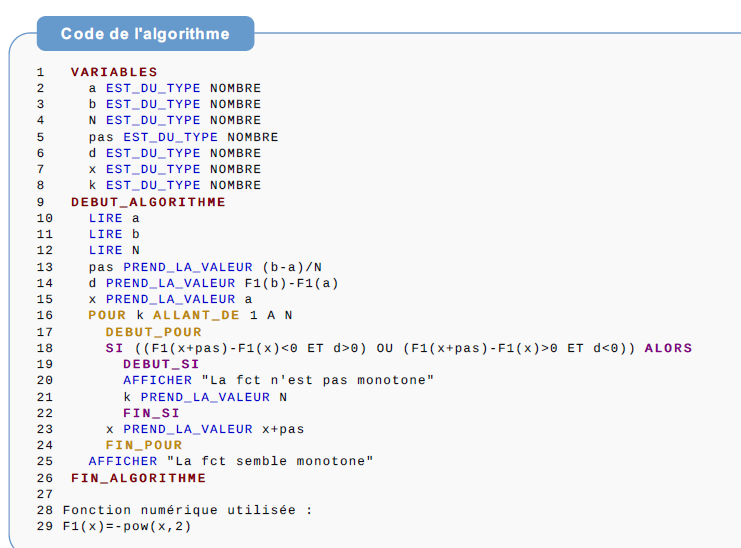Click the "Code de l'algorithme" header tab

click(145, 34)
